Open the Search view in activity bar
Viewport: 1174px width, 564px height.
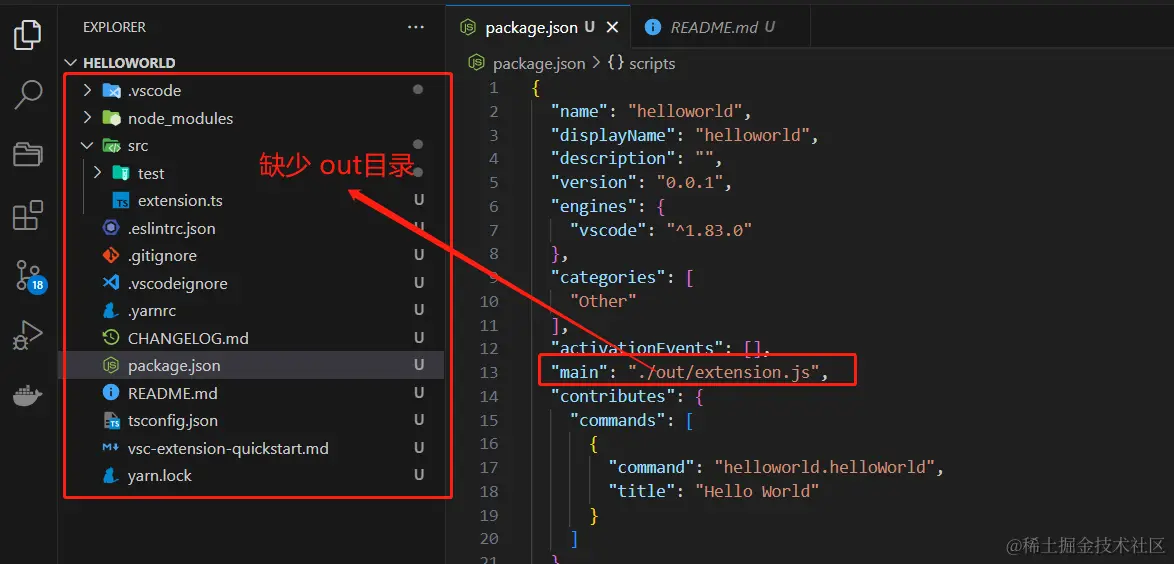(x=28, y=94)
